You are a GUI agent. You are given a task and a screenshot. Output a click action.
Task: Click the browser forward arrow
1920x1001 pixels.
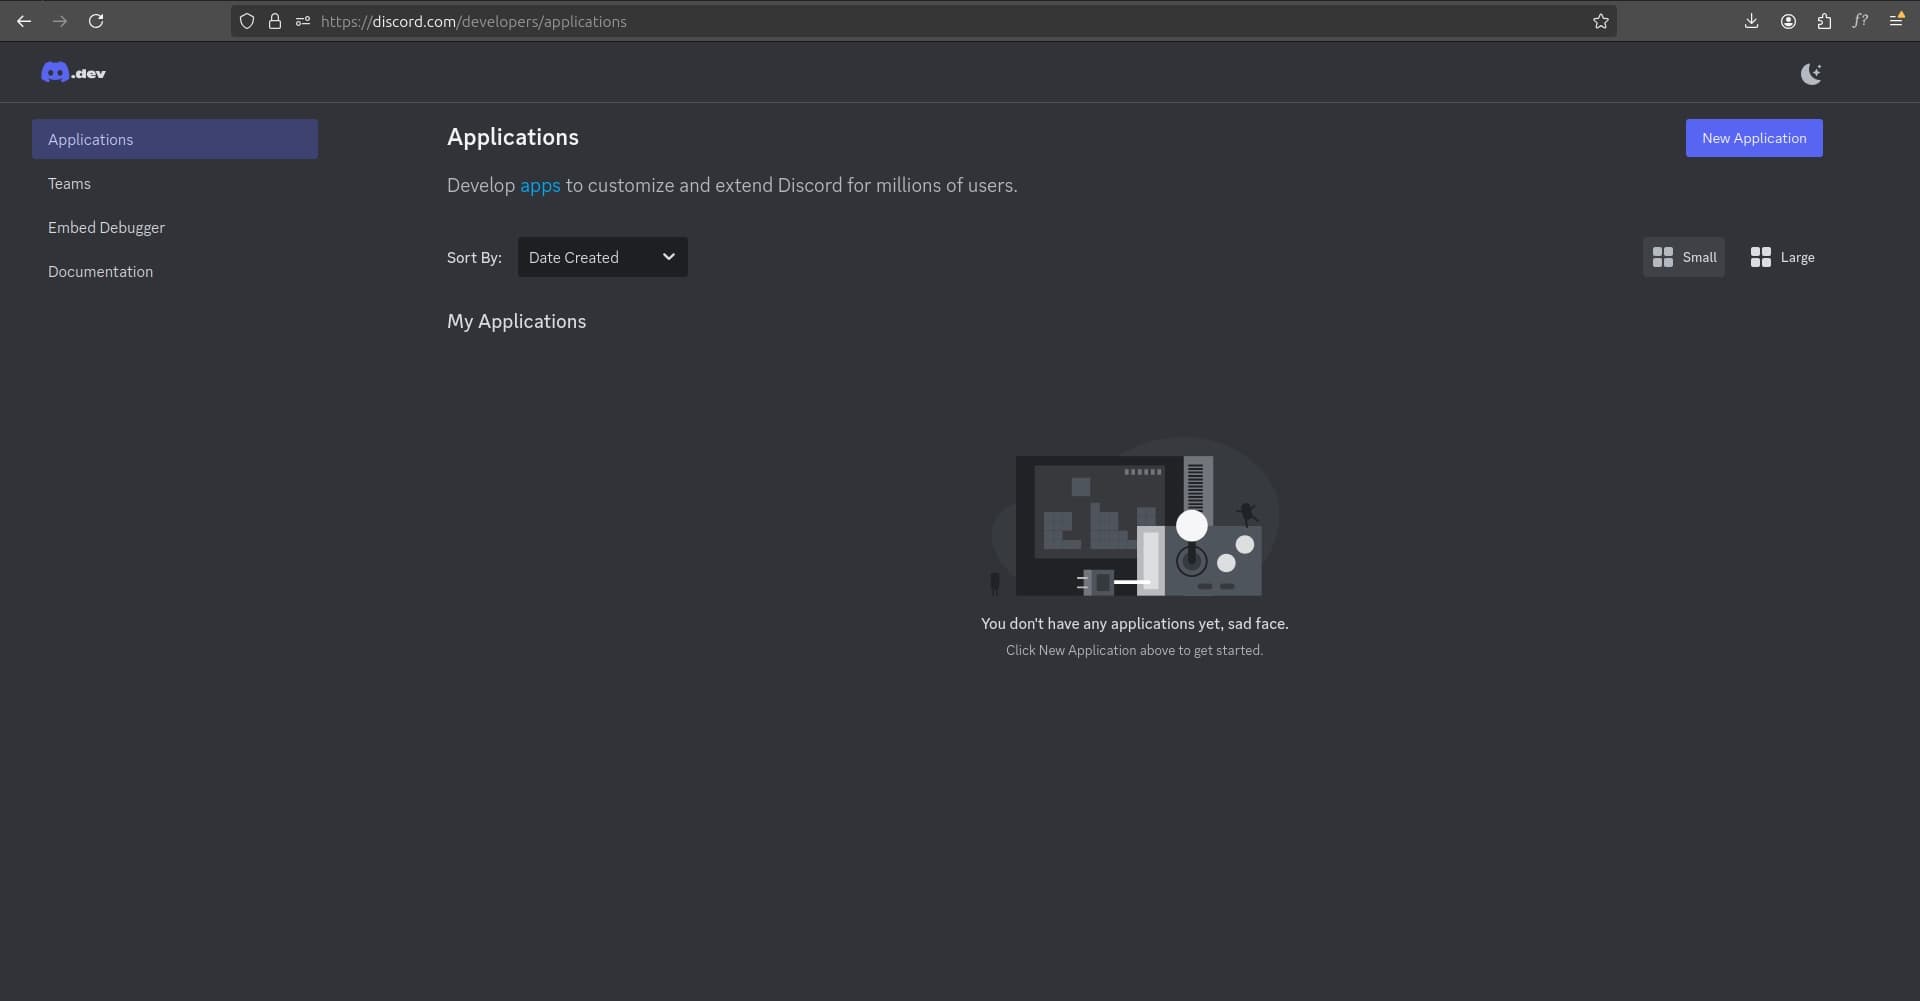[60, 21]
